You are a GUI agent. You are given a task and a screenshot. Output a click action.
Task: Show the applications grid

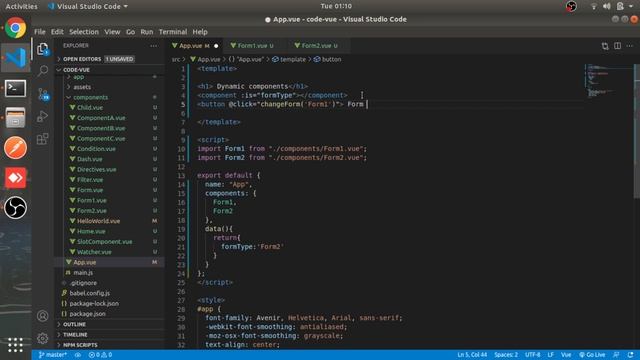16,344
